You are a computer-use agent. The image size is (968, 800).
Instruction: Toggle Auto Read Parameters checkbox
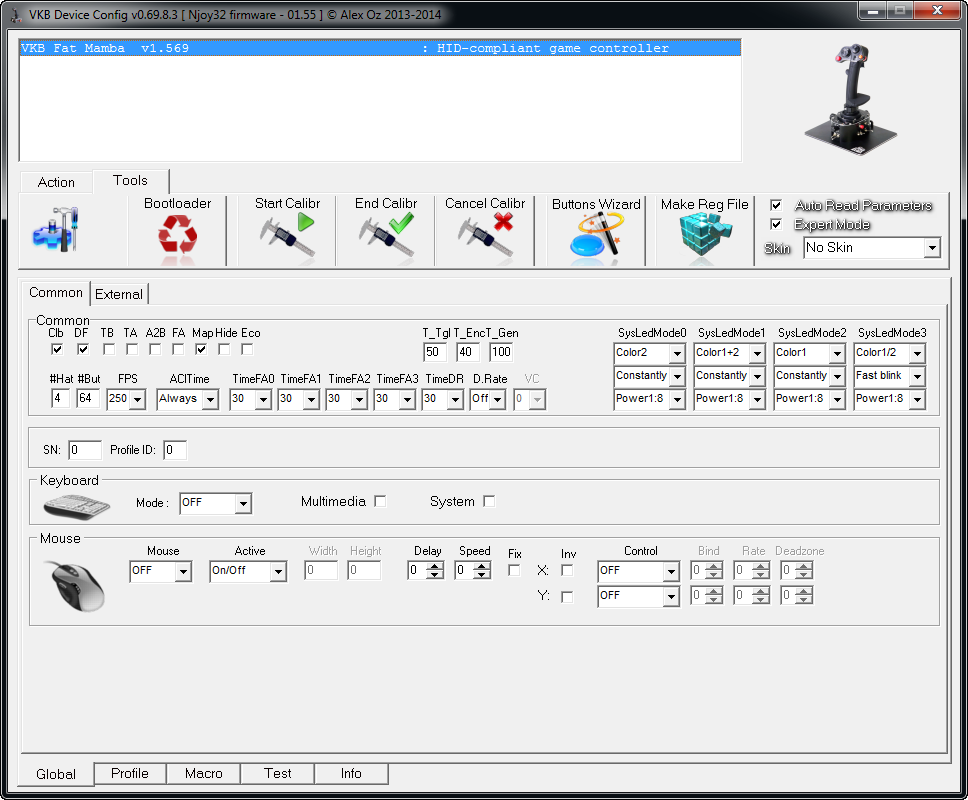(776, 205)
